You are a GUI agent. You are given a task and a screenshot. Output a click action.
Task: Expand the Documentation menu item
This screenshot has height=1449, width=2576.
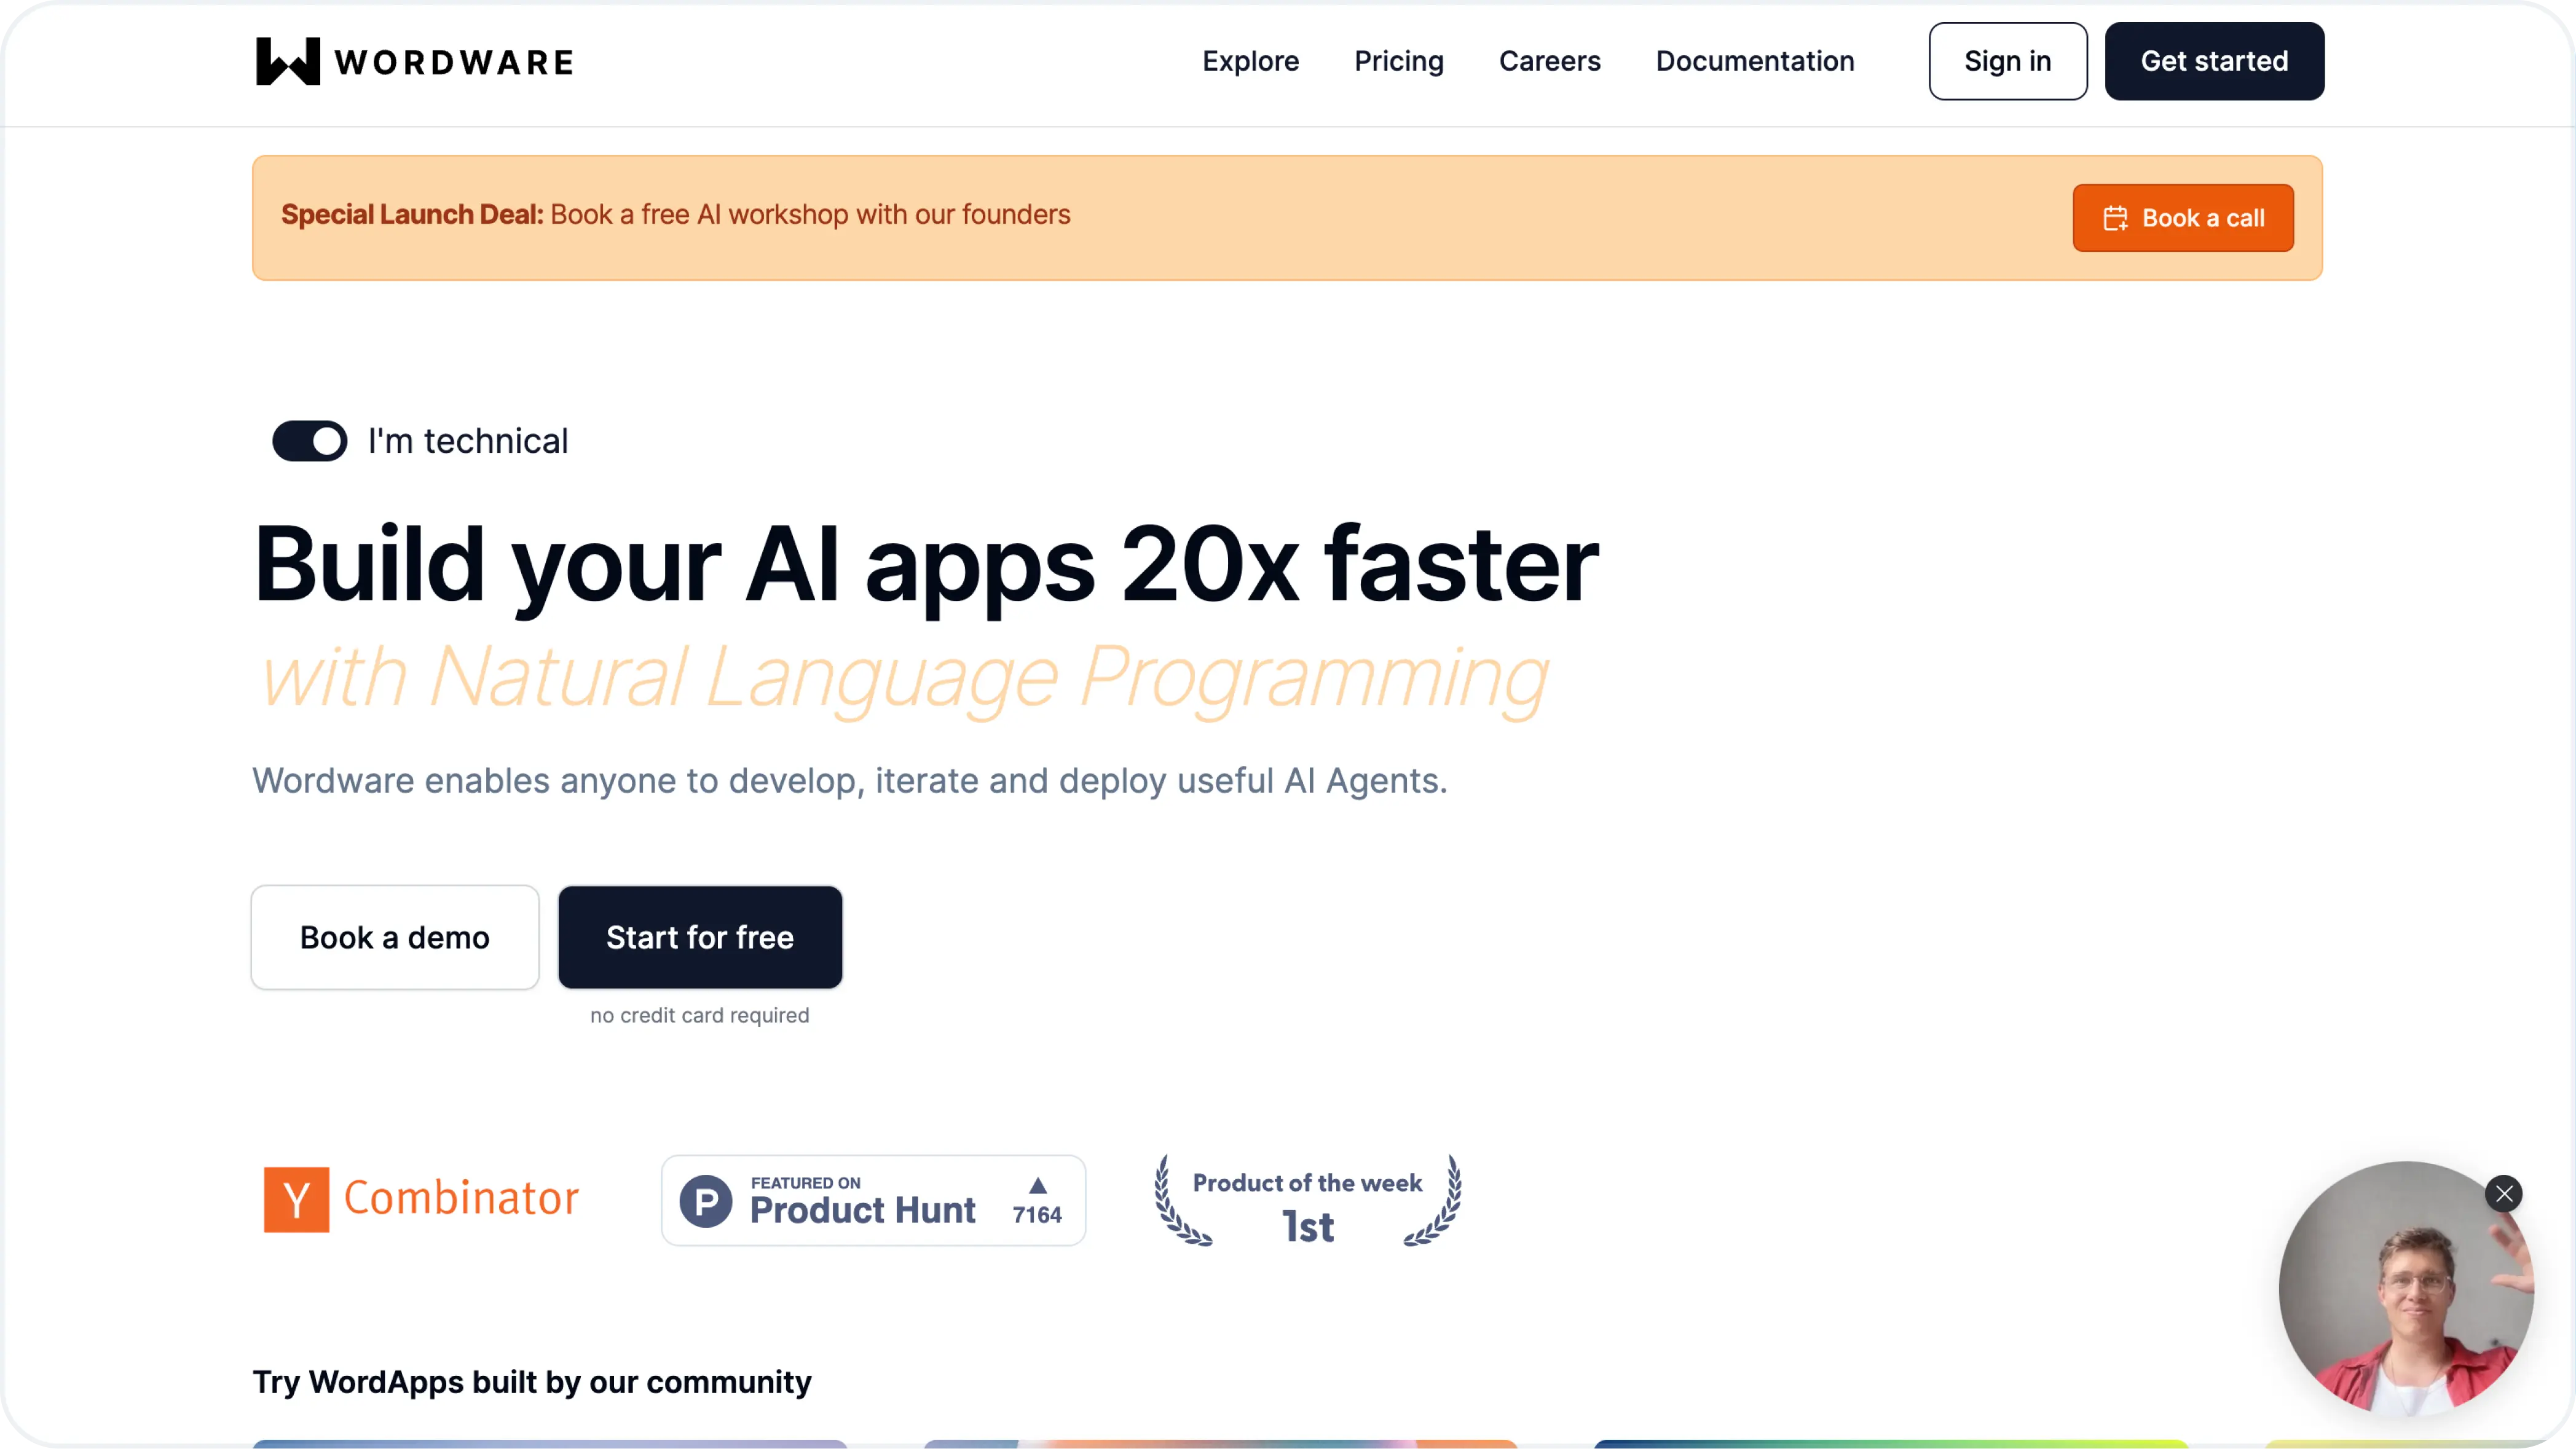tap(1755, 60)
